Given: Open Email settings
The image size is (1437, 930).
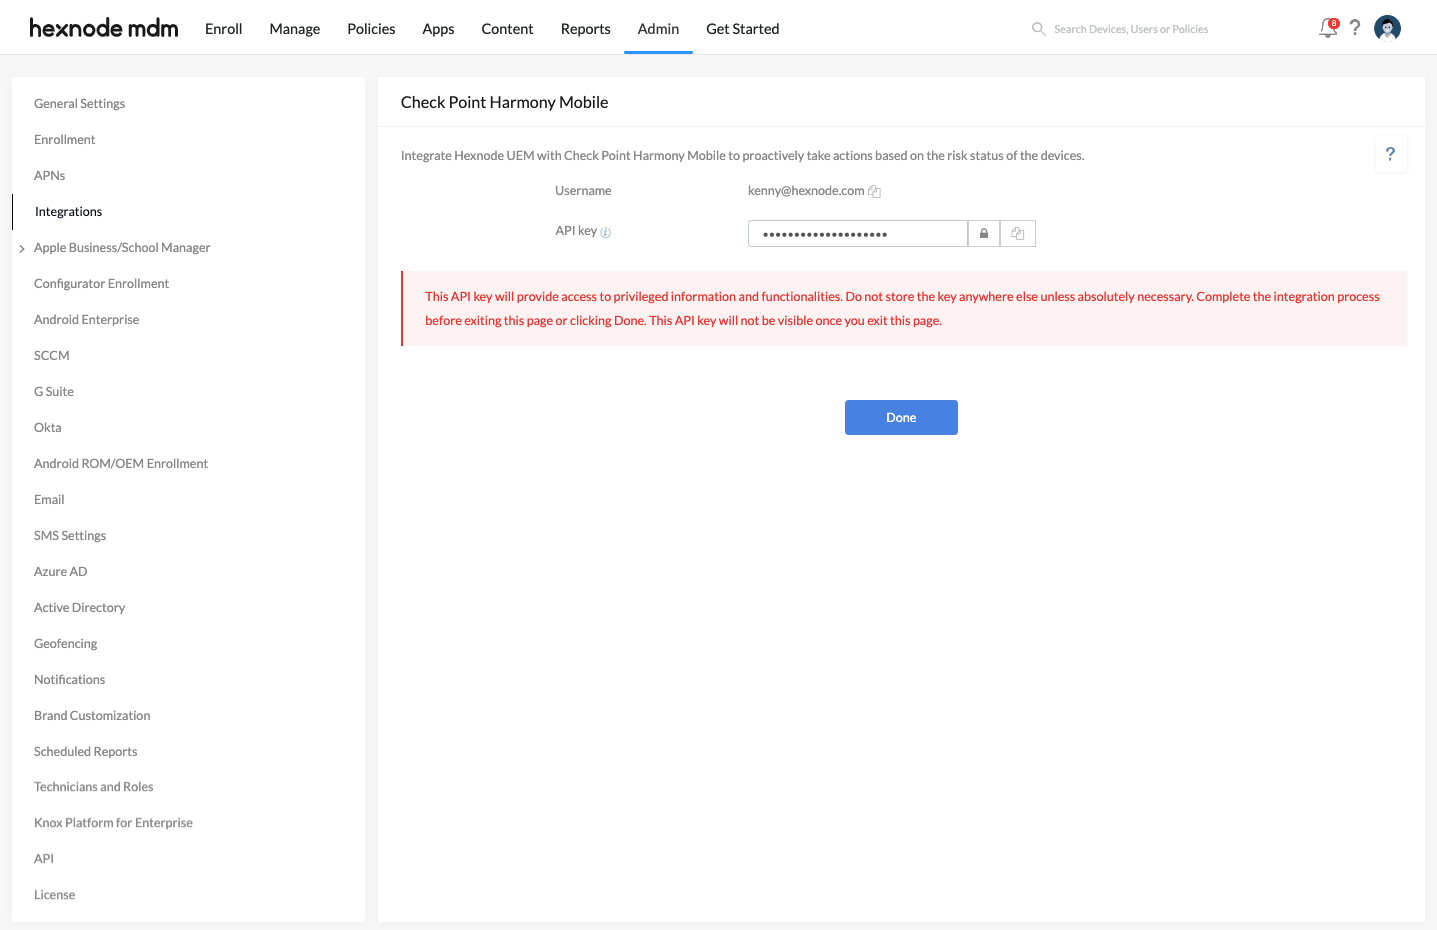Looking at the screenshot, I should pyautogui.click(x=49, y=500).
